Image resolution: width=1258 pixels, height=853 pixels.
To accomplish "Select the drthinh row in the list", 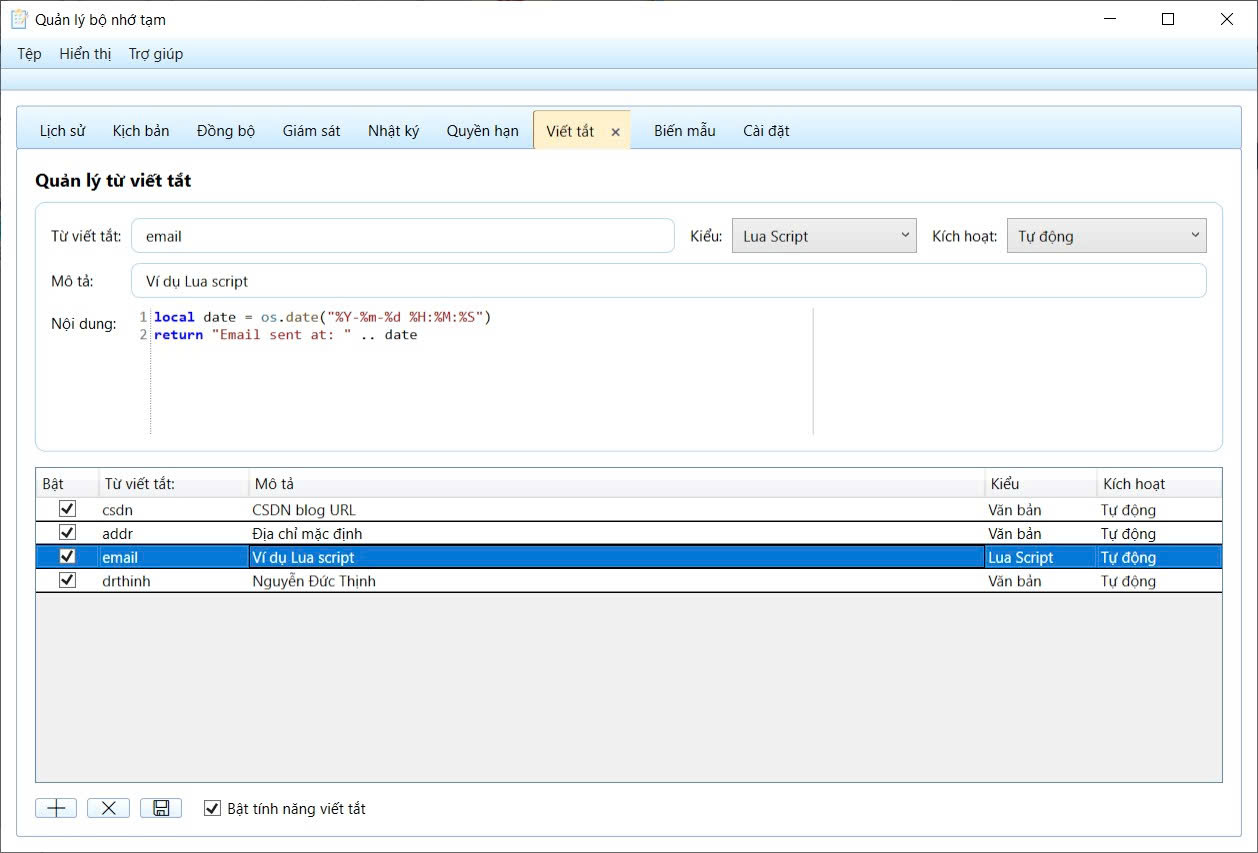I will pos(500,581).
